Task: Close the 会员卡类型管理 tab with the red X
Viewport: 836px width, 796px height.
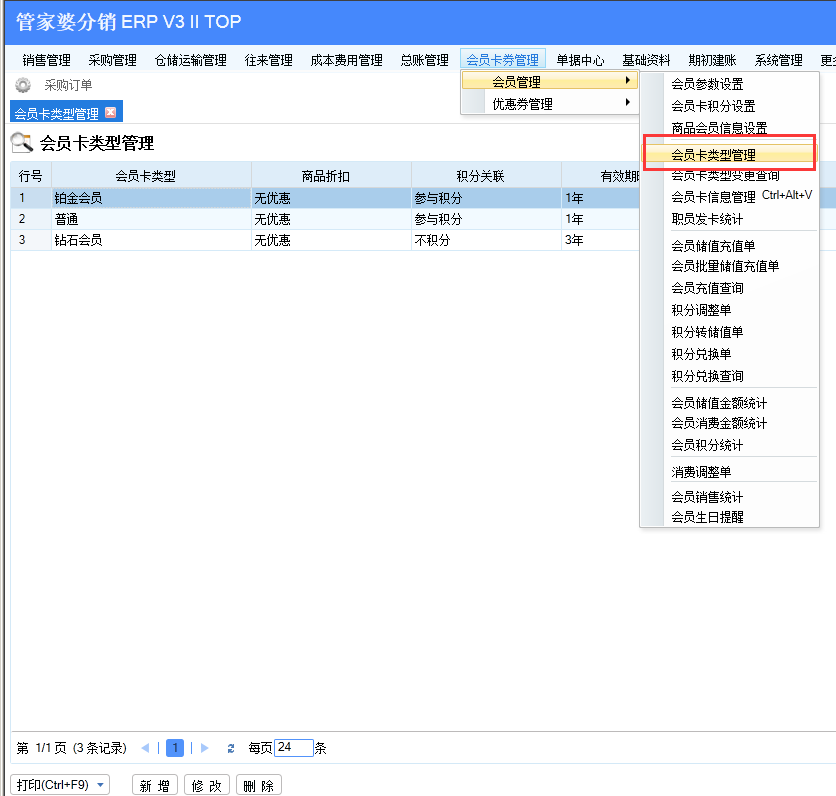Action: pos(110,113)
